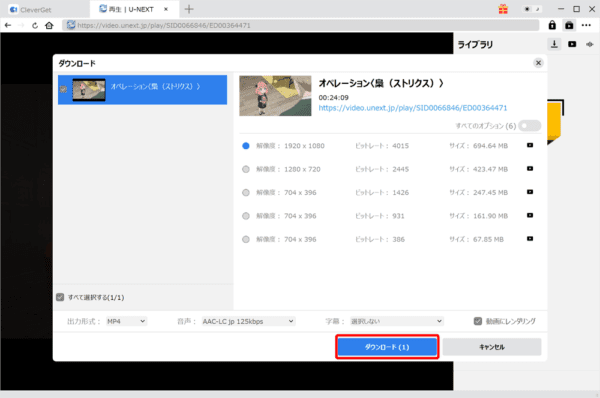The height and width of the screenshot is (398, 600).
Task: Select the 704 x 396 option at 1426 bitrate
Action: 246,192
